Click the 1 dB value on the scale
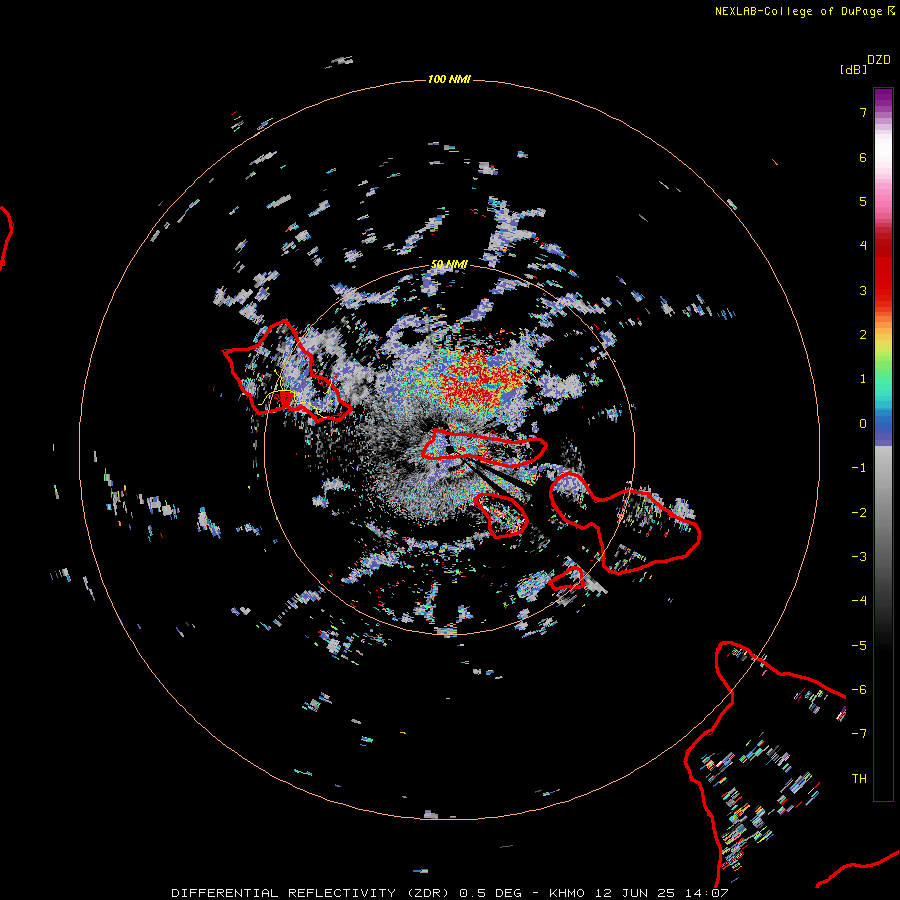The height and width of the screenshot is (900, 900). [863, 379]
